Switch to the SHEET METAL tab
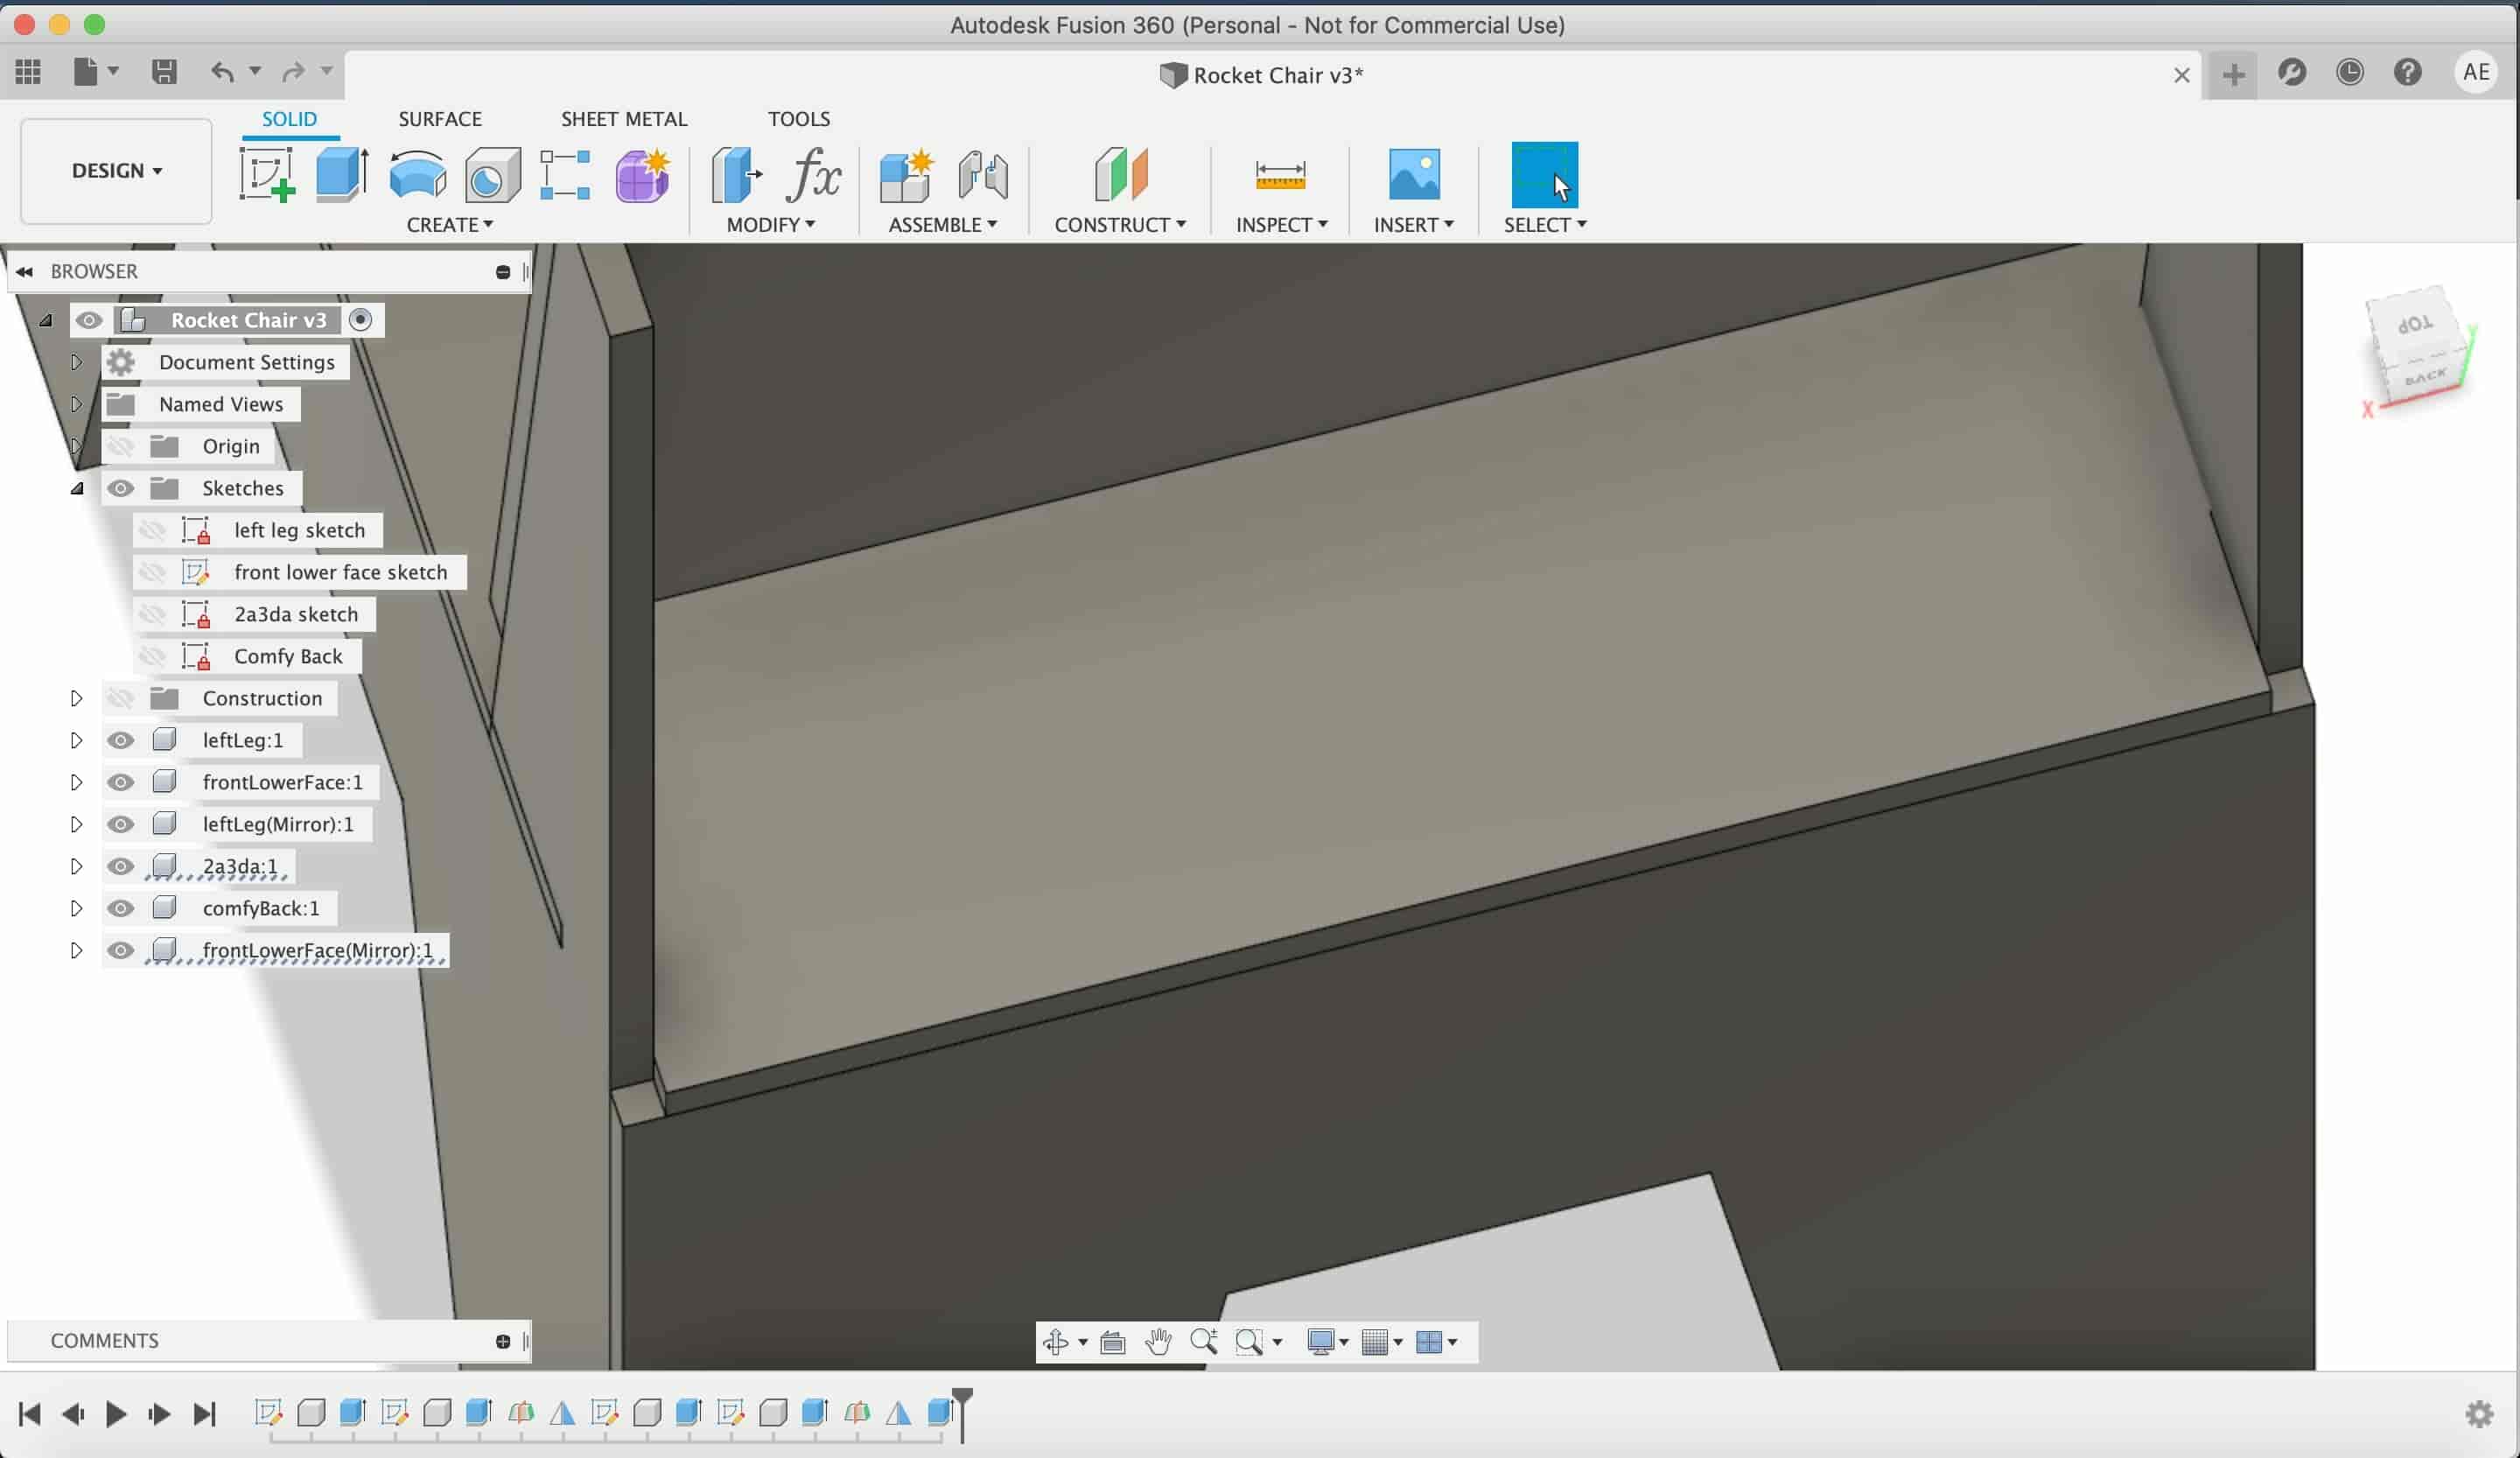 pyautogui.click(x=624, y=119)
